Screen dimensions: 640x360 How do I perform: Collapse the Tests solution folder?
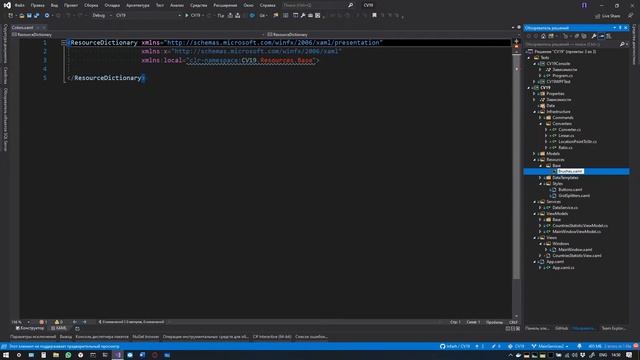click(x=529, y=58)
